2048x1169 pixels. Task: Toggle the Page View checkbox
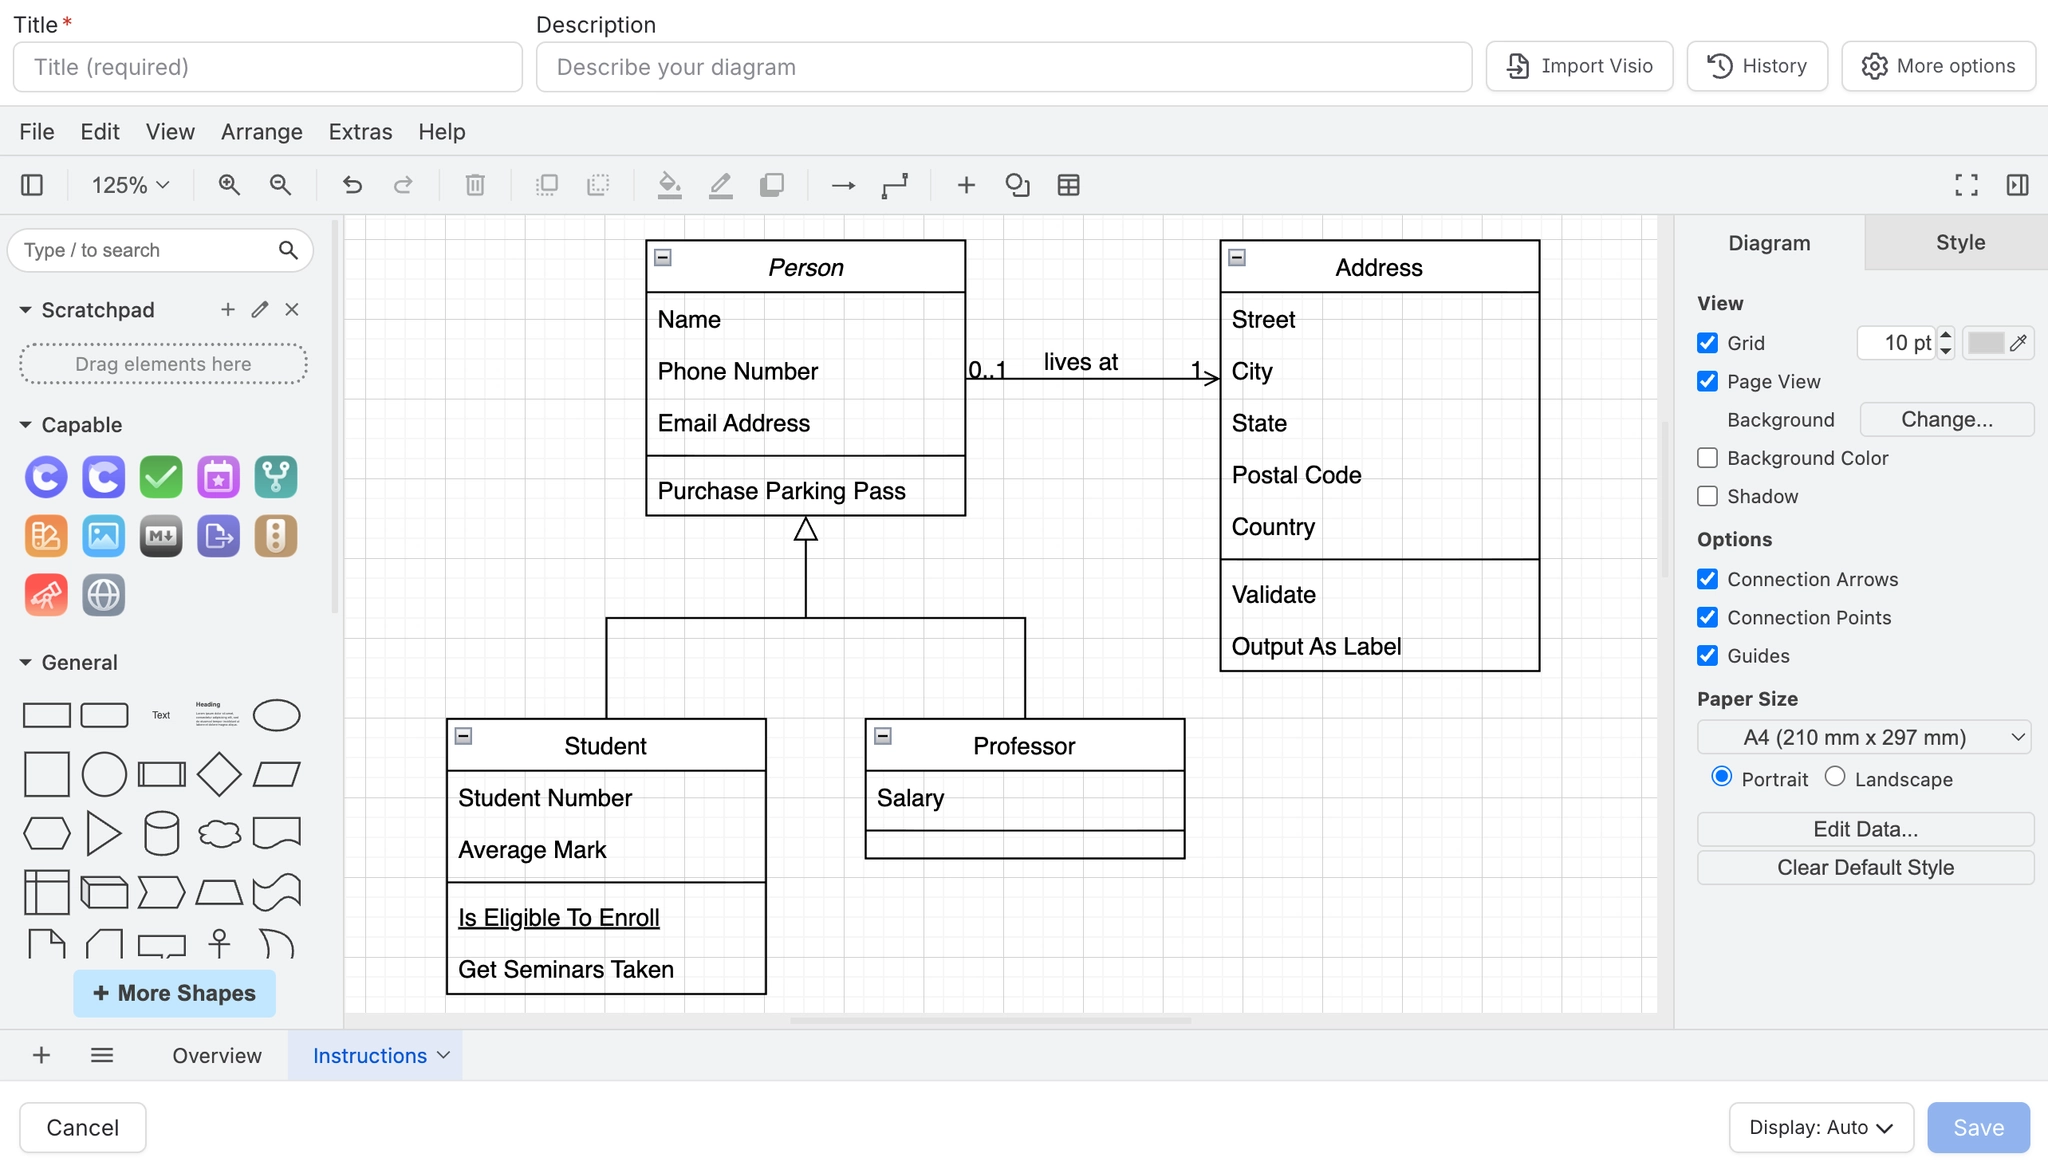pos(1707,381)
